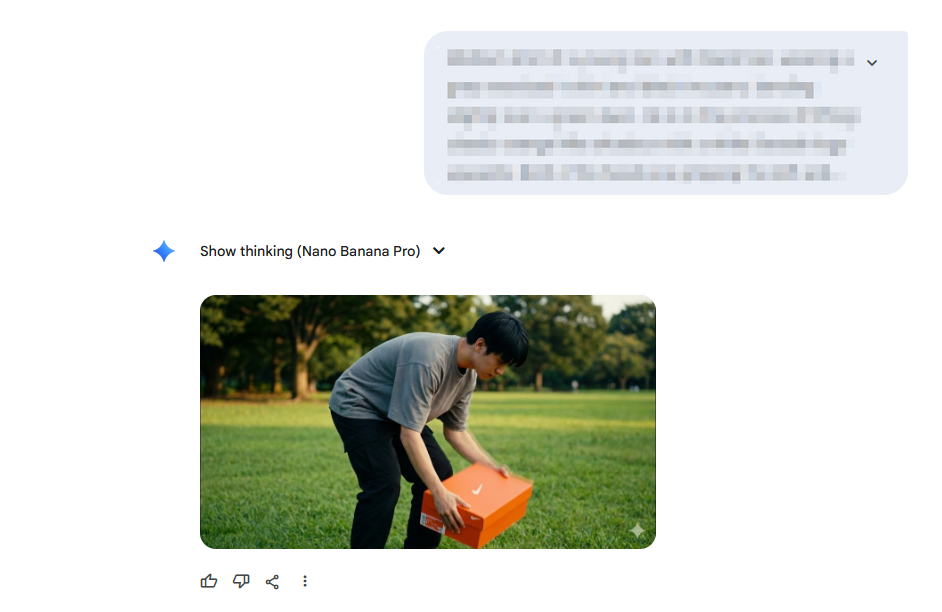This screenshot has height=612, width=942.
Task: Expand the Show thinking chevron arrow
Action: (439, 250)
